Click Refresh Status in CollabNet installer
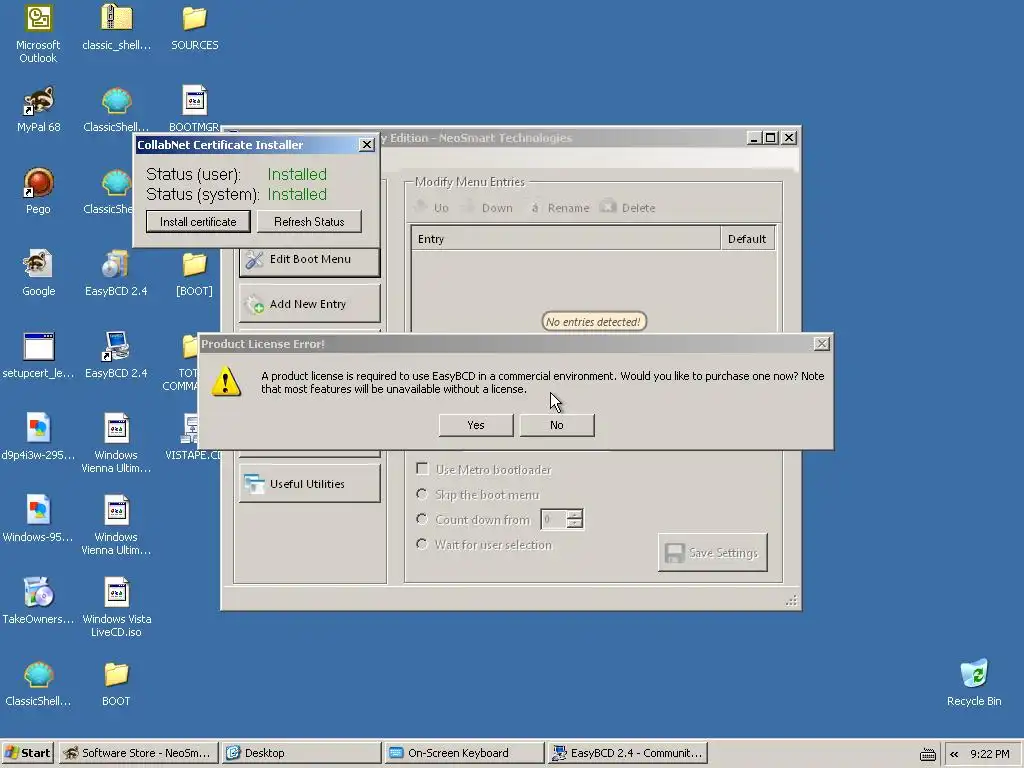This screenshot has height=768, width=1024. point(309,221)
